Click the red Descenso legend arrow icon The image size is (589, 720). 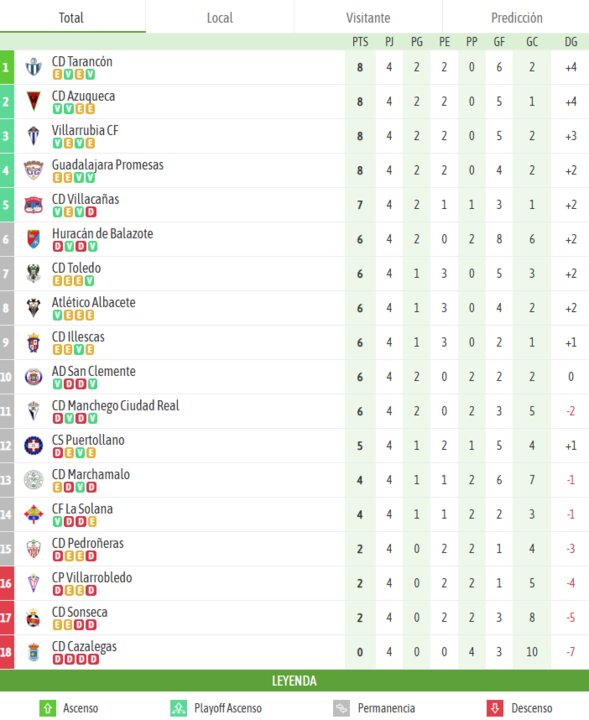[495, 708]
